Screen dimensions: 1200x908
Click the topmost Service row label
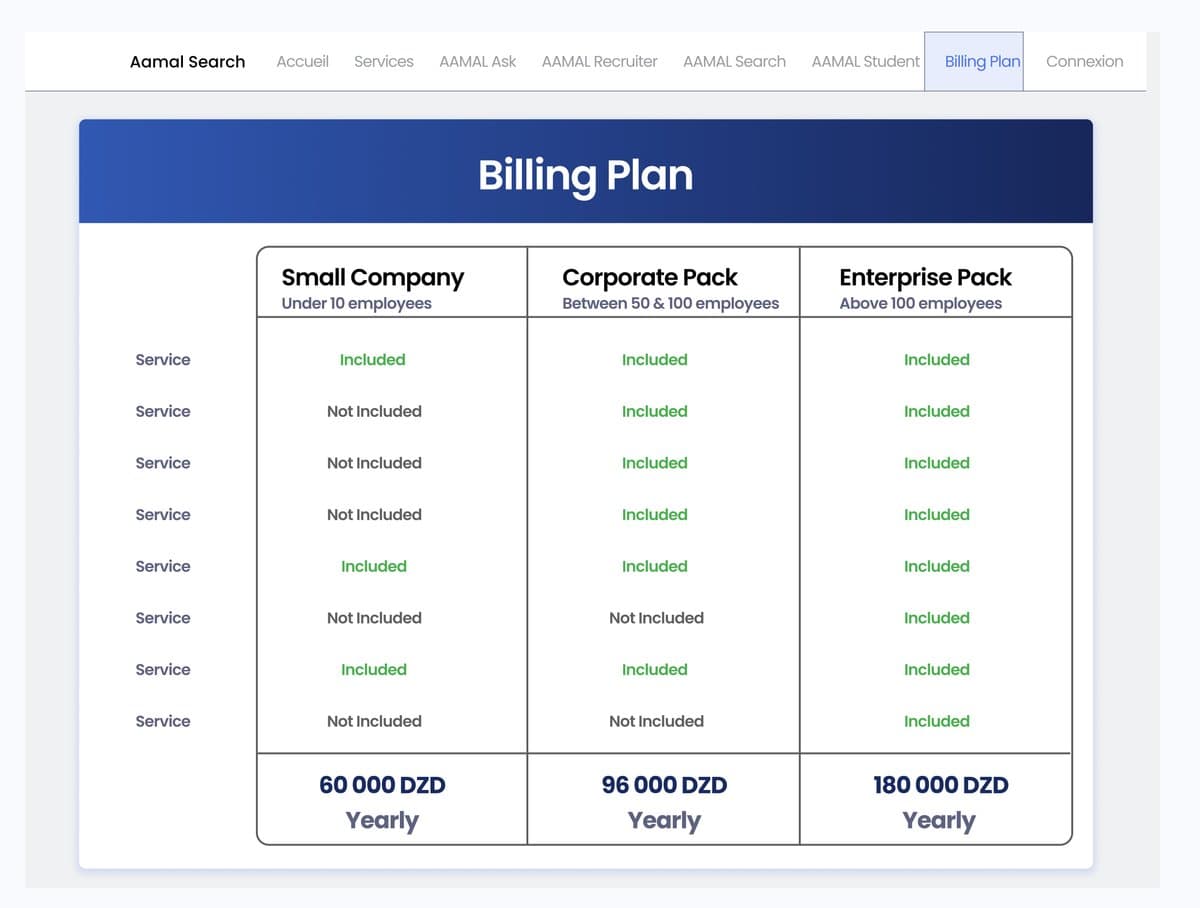point(163,359)
